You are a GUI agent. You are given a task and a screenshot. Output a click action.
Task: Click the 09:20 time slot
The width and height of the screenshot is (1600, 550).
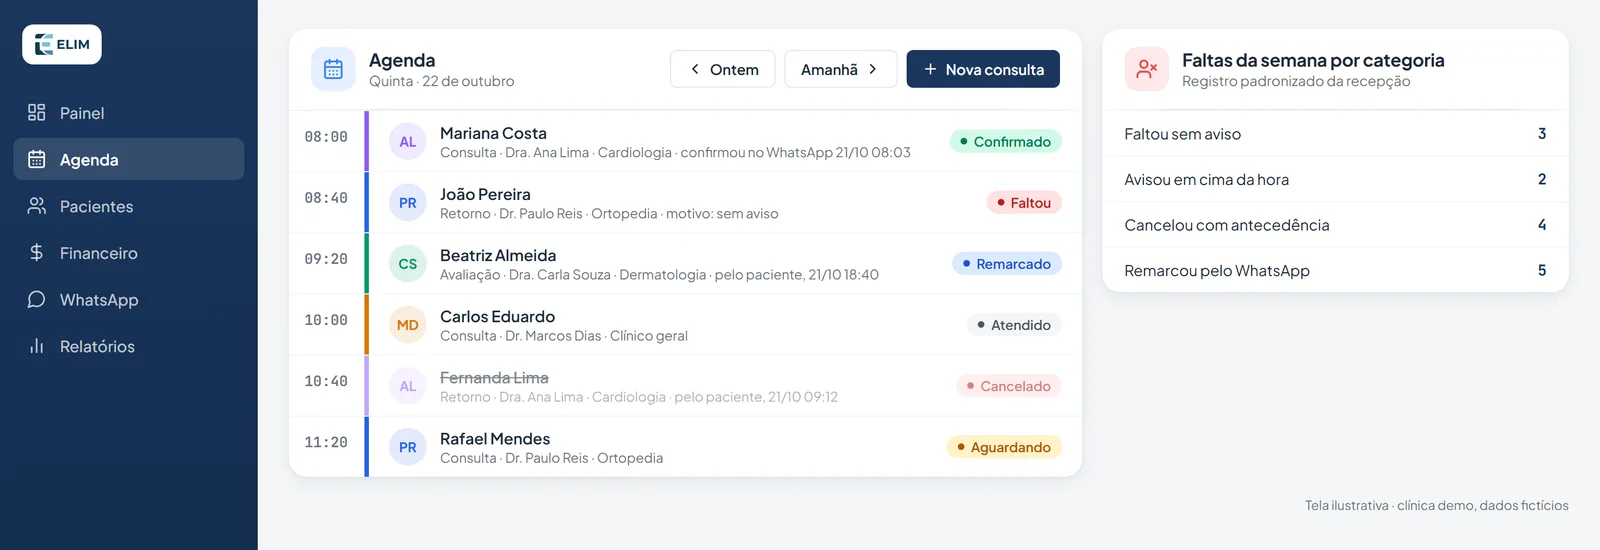(326, 259)
